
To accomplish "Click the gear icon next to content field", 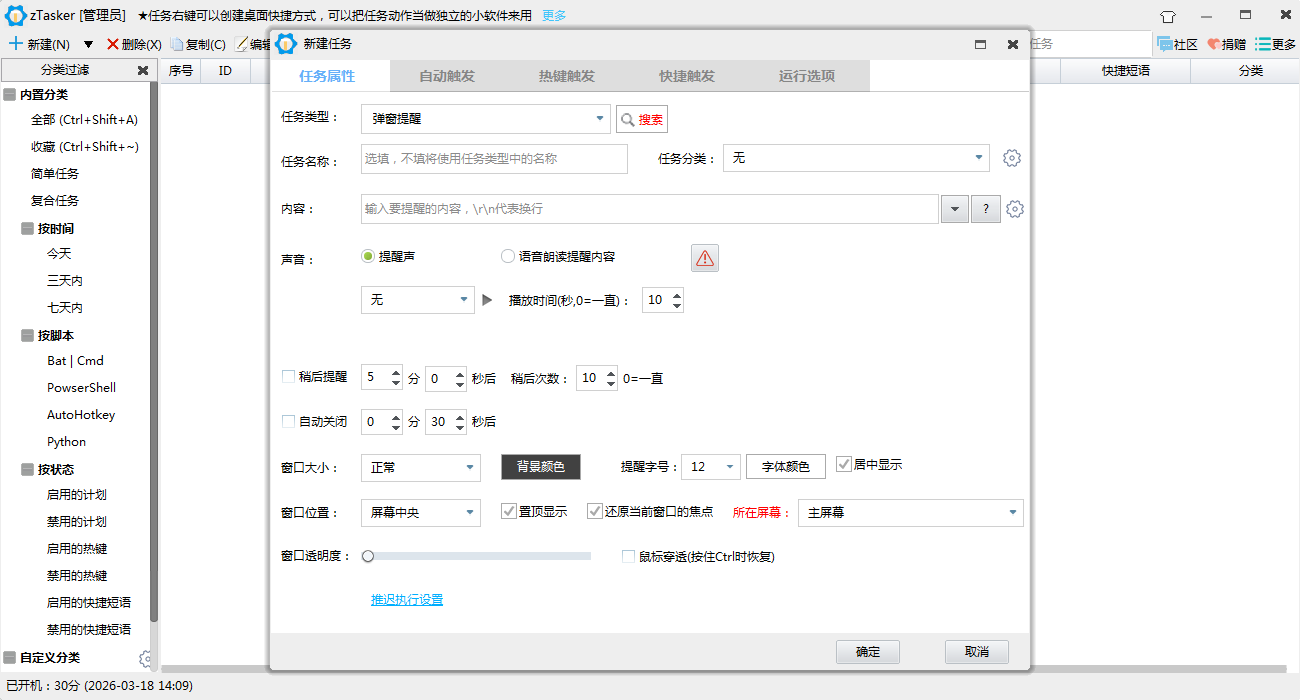I will pos(1015,209).
